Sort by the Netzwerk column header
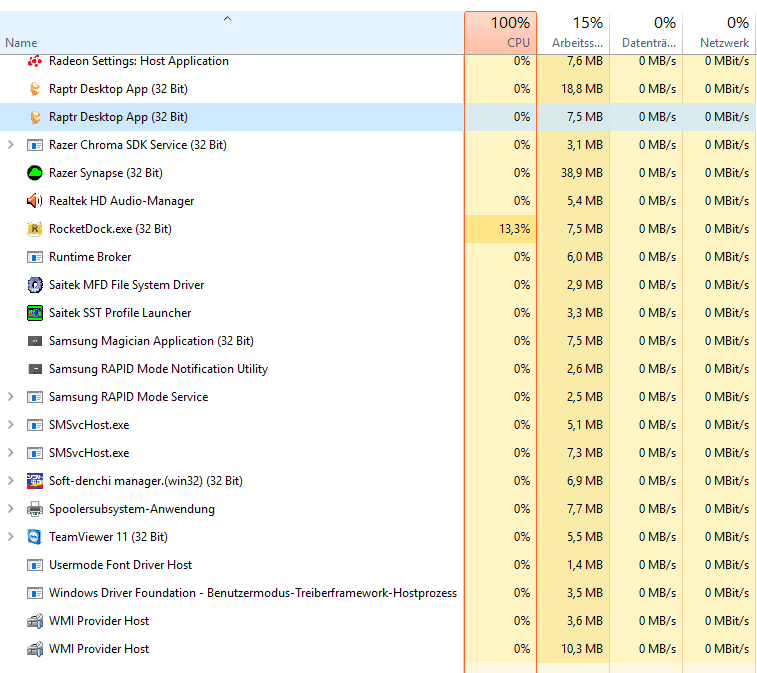 pyautogui.click(x=719, y=33)
